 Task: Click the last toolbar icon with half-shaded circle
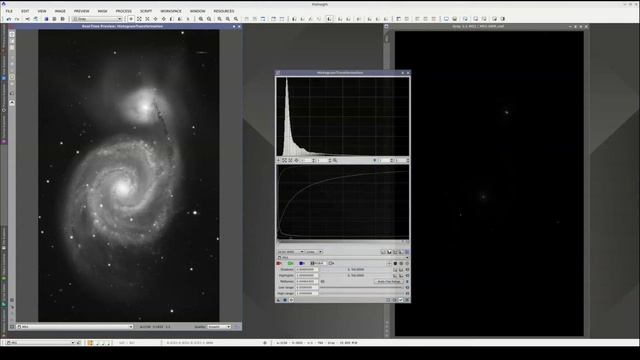[503, 19]
